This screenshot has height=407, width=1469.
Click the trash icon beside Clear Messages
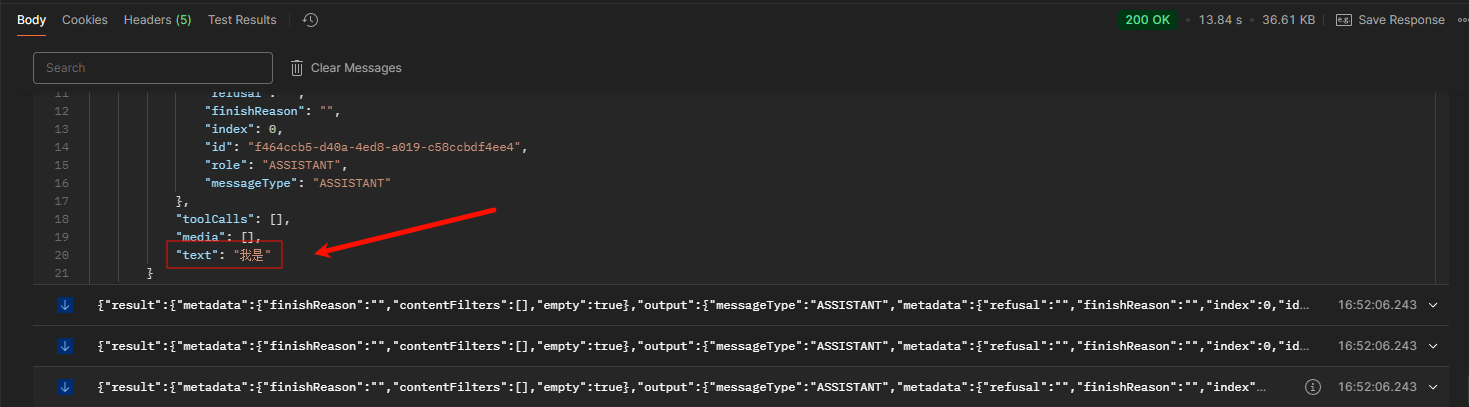tap(297, 68)
